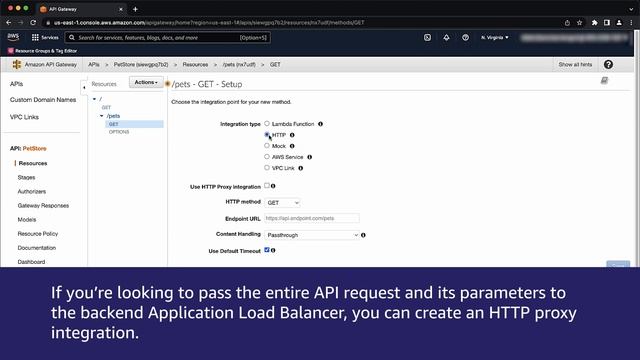Select the /pets resource
This screenshot has height=360, width=640.
(x=113, y=116)
